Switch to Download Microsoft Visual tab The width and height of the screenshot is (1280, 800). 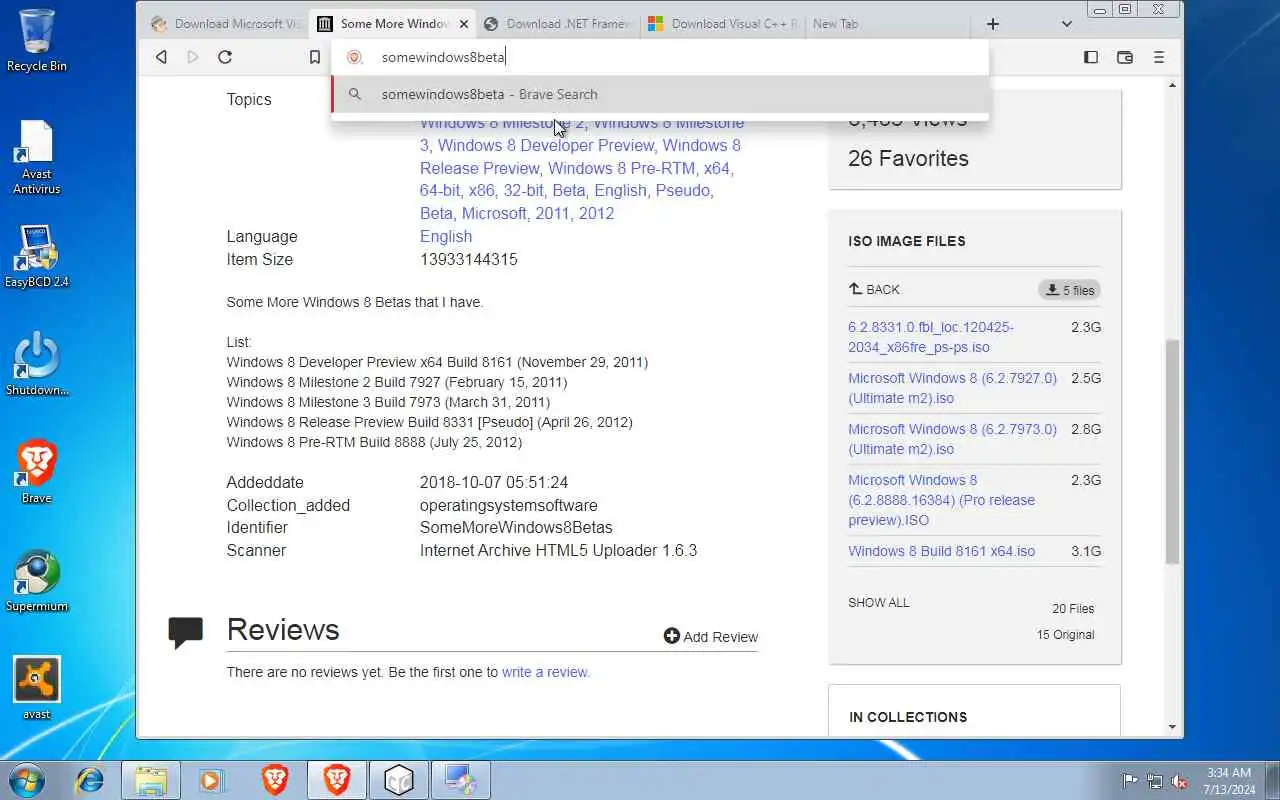click(x=225, y=24)
